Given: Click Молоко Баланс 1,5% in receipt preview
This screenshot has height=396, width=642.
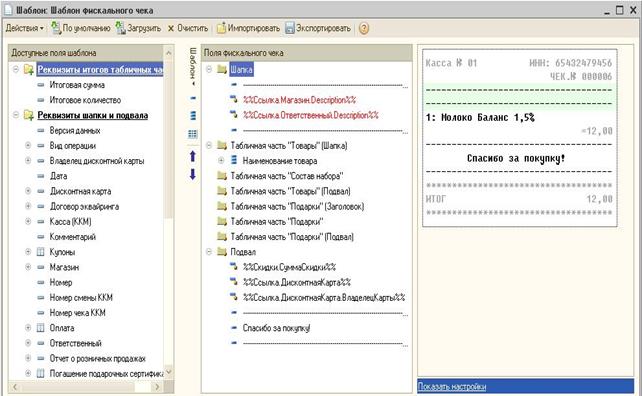Looking at the screenshot, I should click(x=480, y=118).
